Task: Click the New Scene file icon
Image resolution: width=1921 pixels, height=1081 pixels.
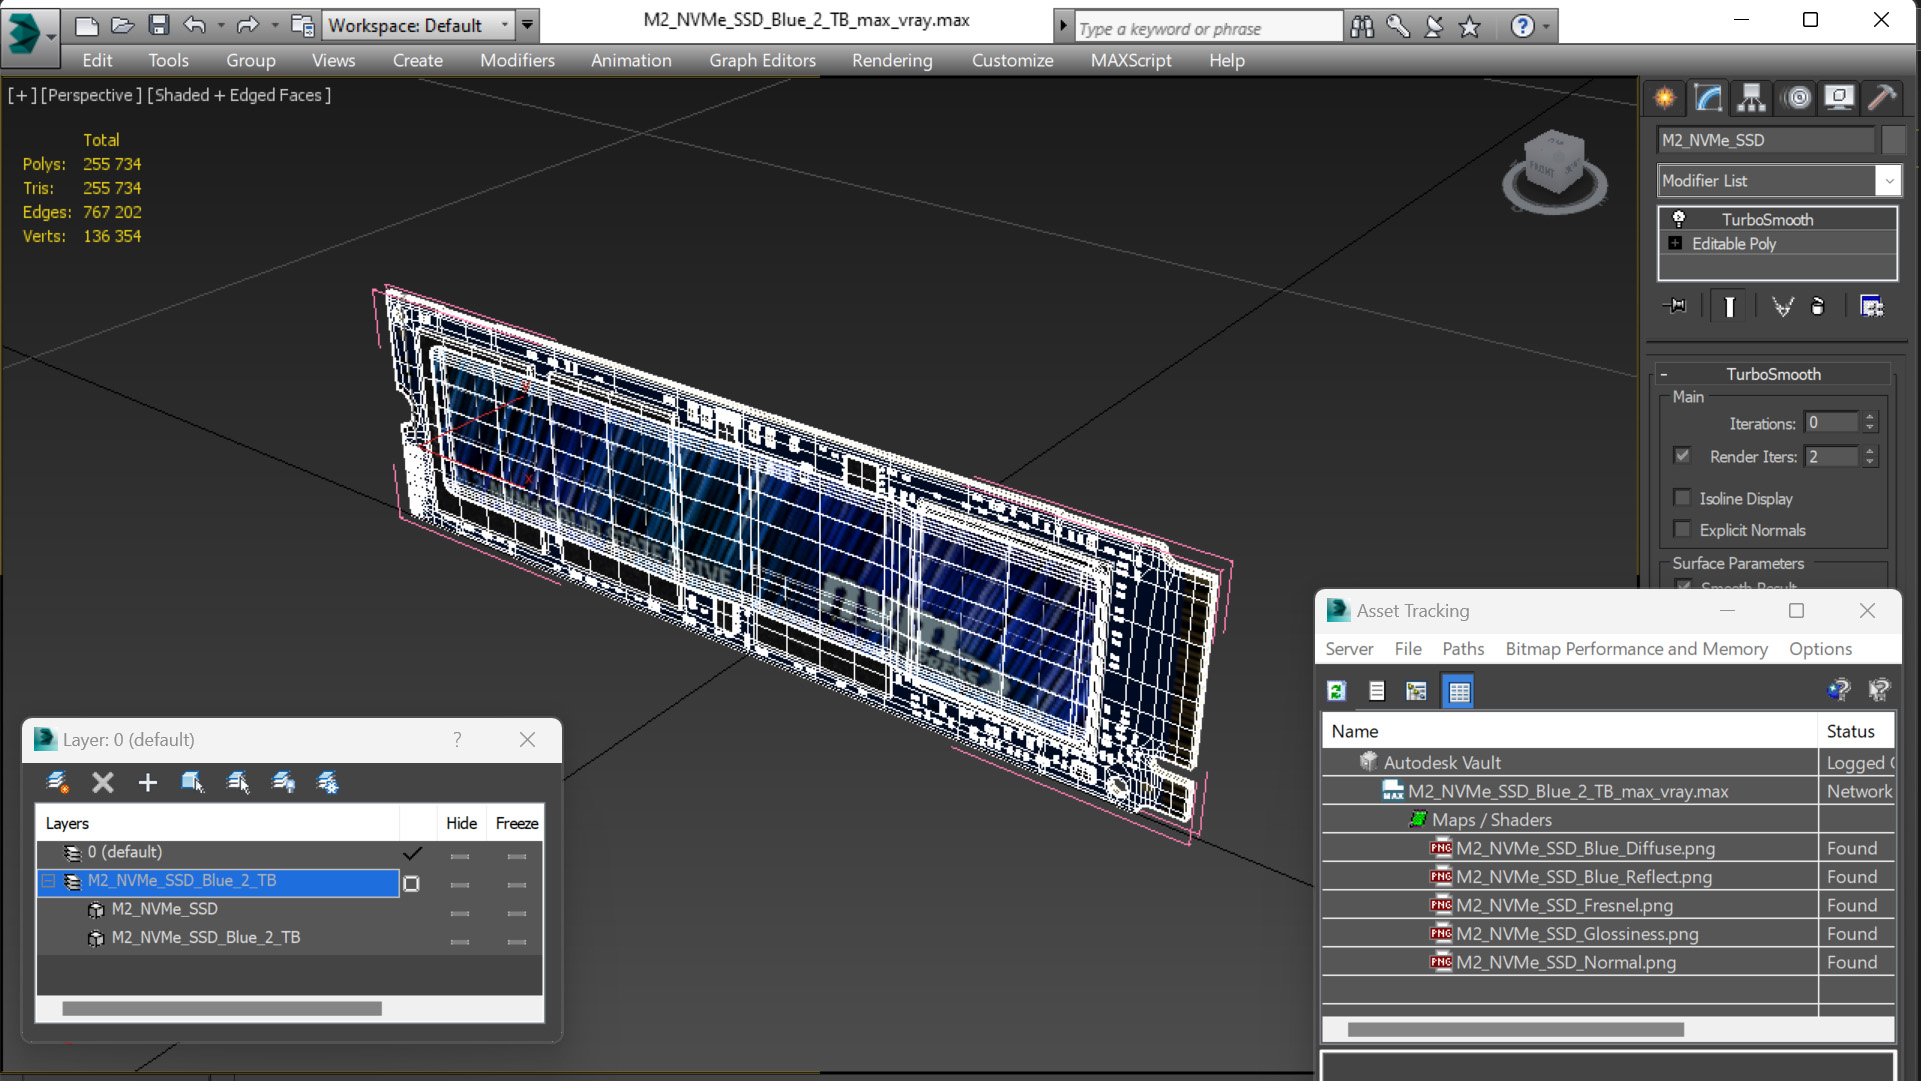Action: click(x=87, y=25)
